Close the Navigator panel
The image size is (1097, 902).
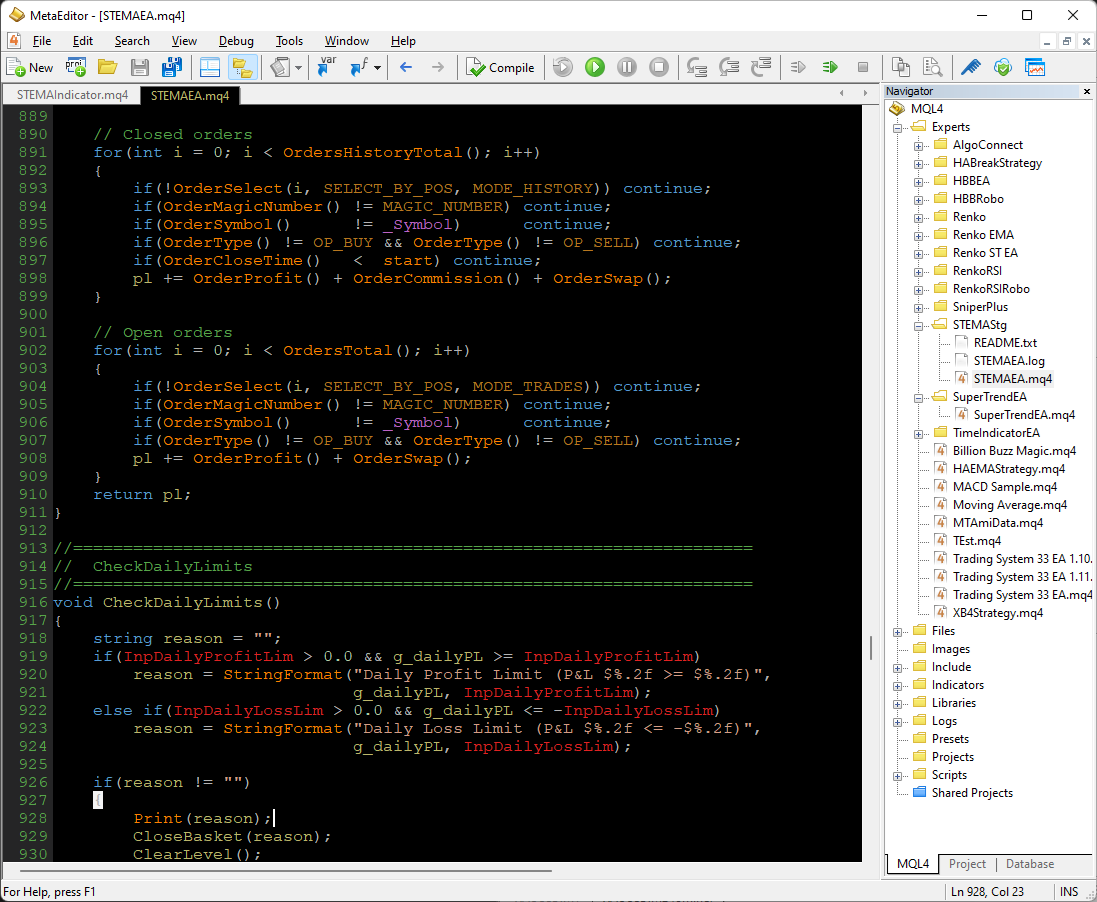[x=1087, y=91]
